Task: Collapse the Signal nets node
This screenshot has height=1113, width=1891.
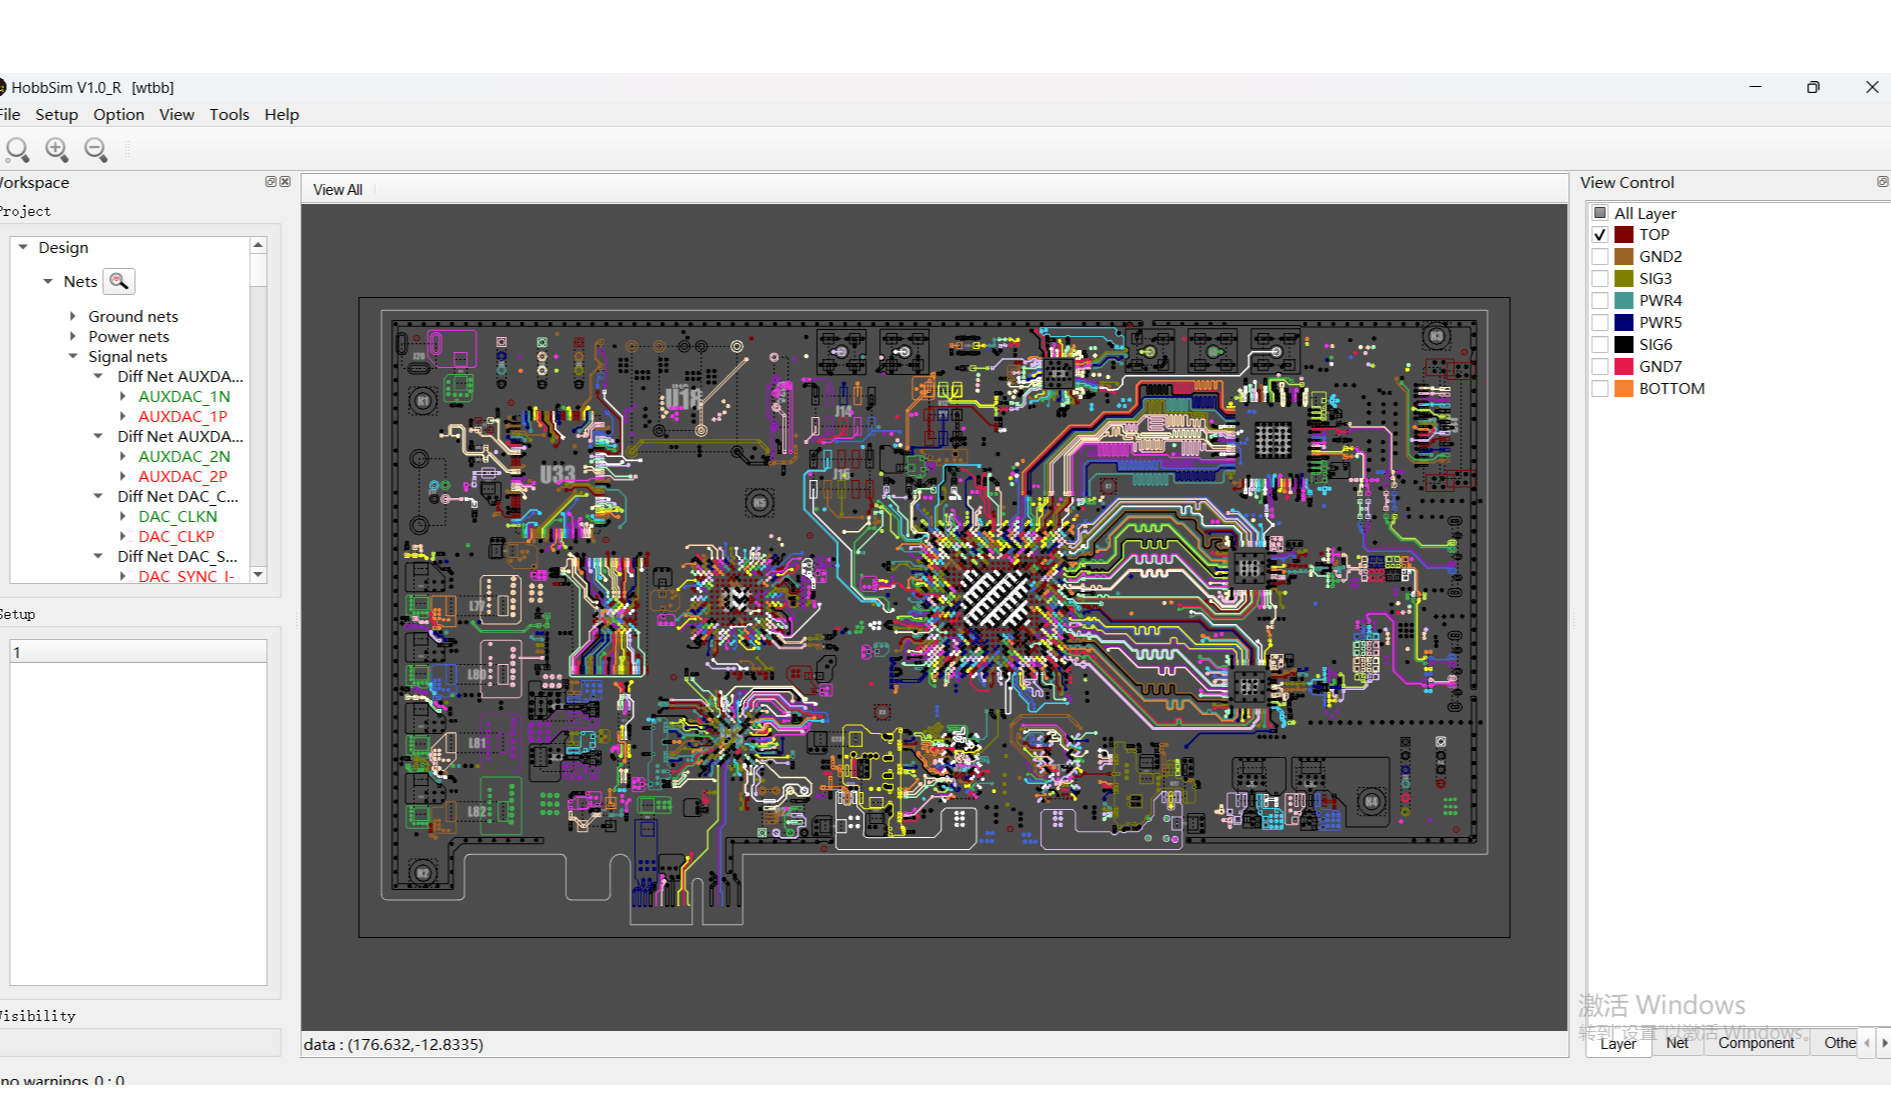Action: [x=73, y=356]
